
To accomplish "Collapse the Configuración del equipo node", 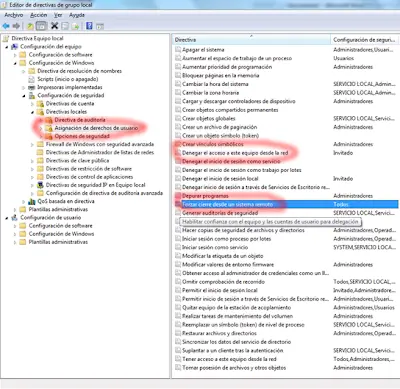I will (x=6, y=47).
